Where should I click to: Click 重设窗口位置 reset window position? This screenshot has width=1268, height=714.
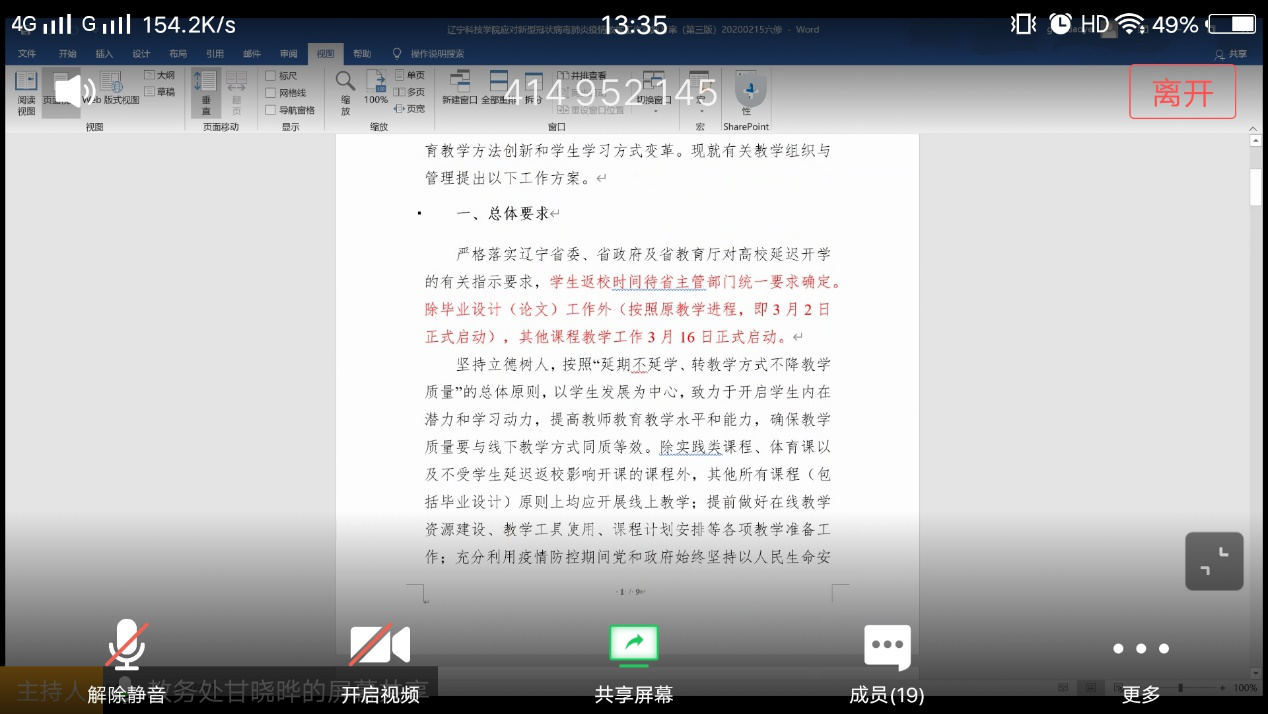click(590, 109)
